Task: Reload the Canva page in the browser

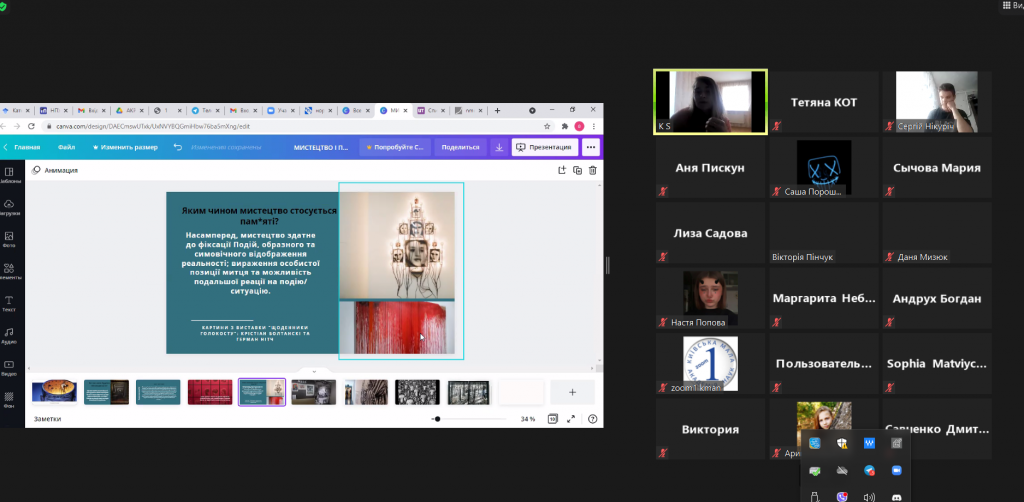Action: (31, 126)
